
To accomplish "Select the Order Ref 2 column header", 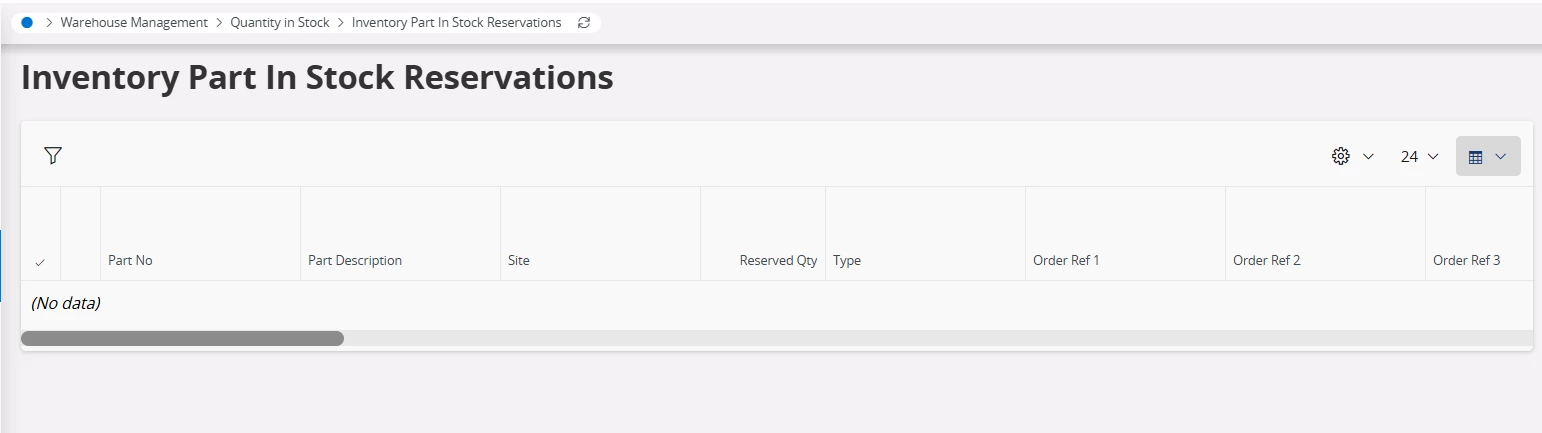I will tap(1266, 260).
